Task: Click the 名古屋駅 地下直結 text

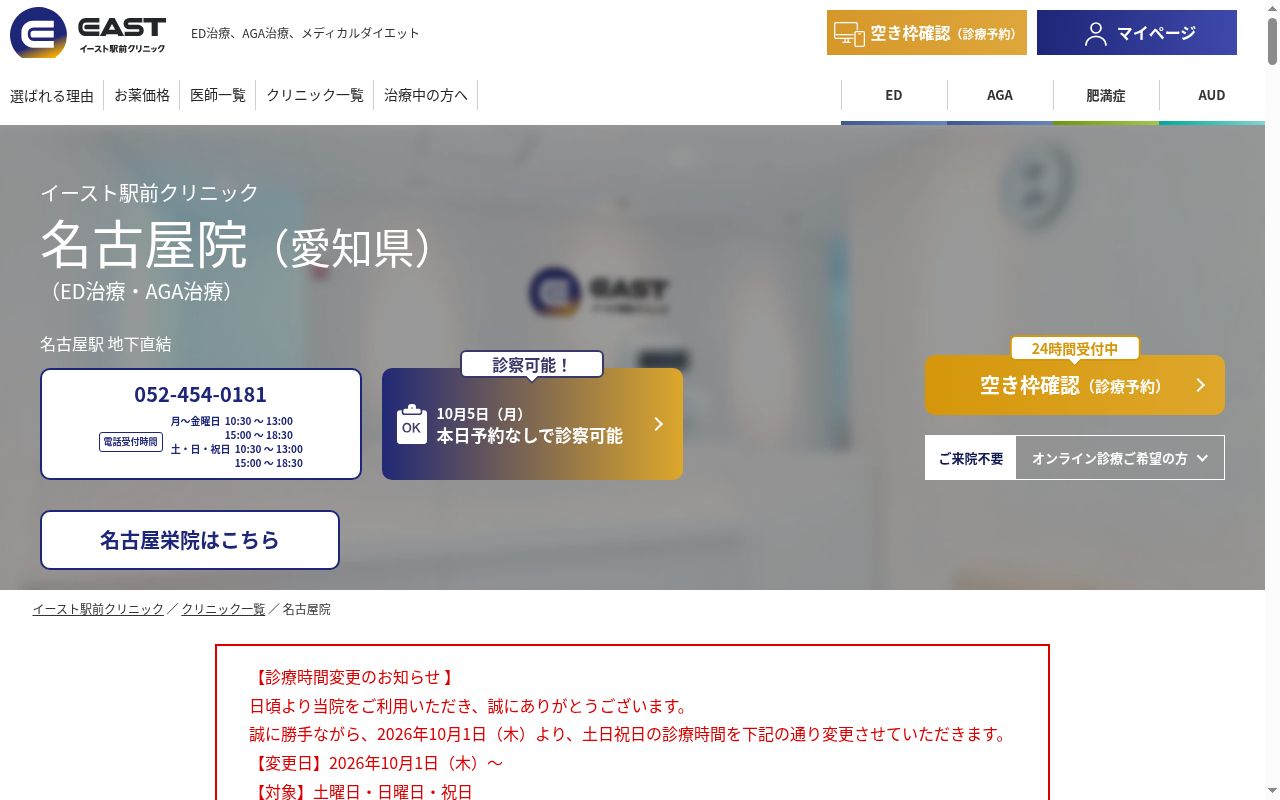Action: point(106,344)
